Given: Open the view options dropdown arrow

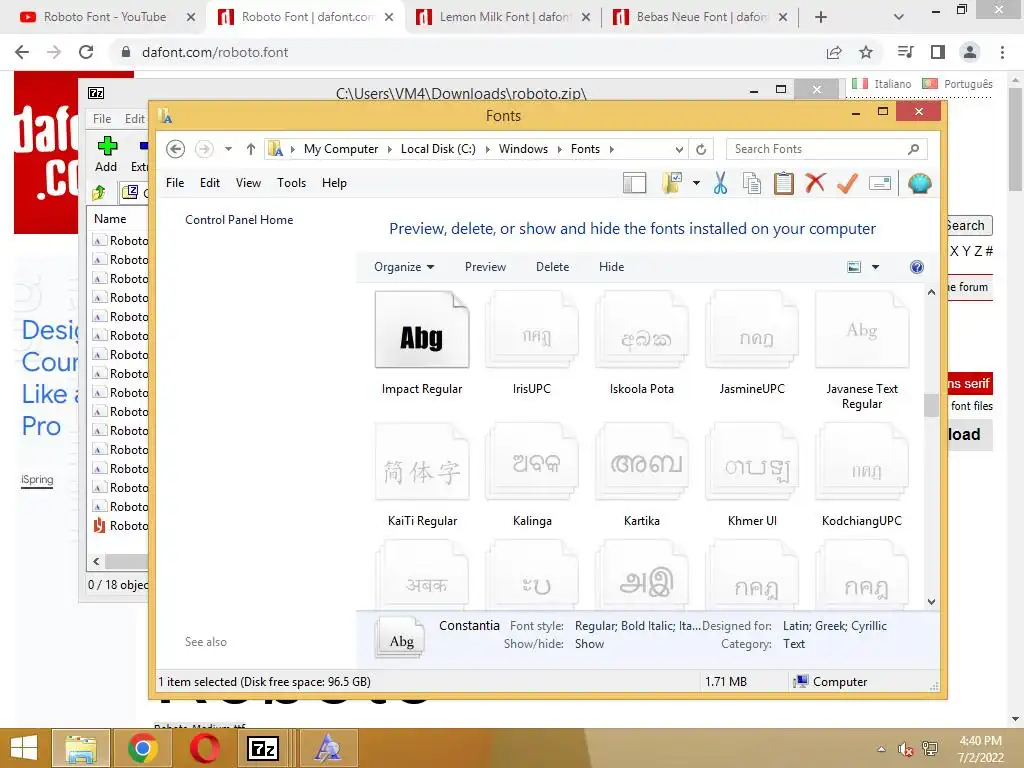Looking at the screenshot, I should [875, 267].
